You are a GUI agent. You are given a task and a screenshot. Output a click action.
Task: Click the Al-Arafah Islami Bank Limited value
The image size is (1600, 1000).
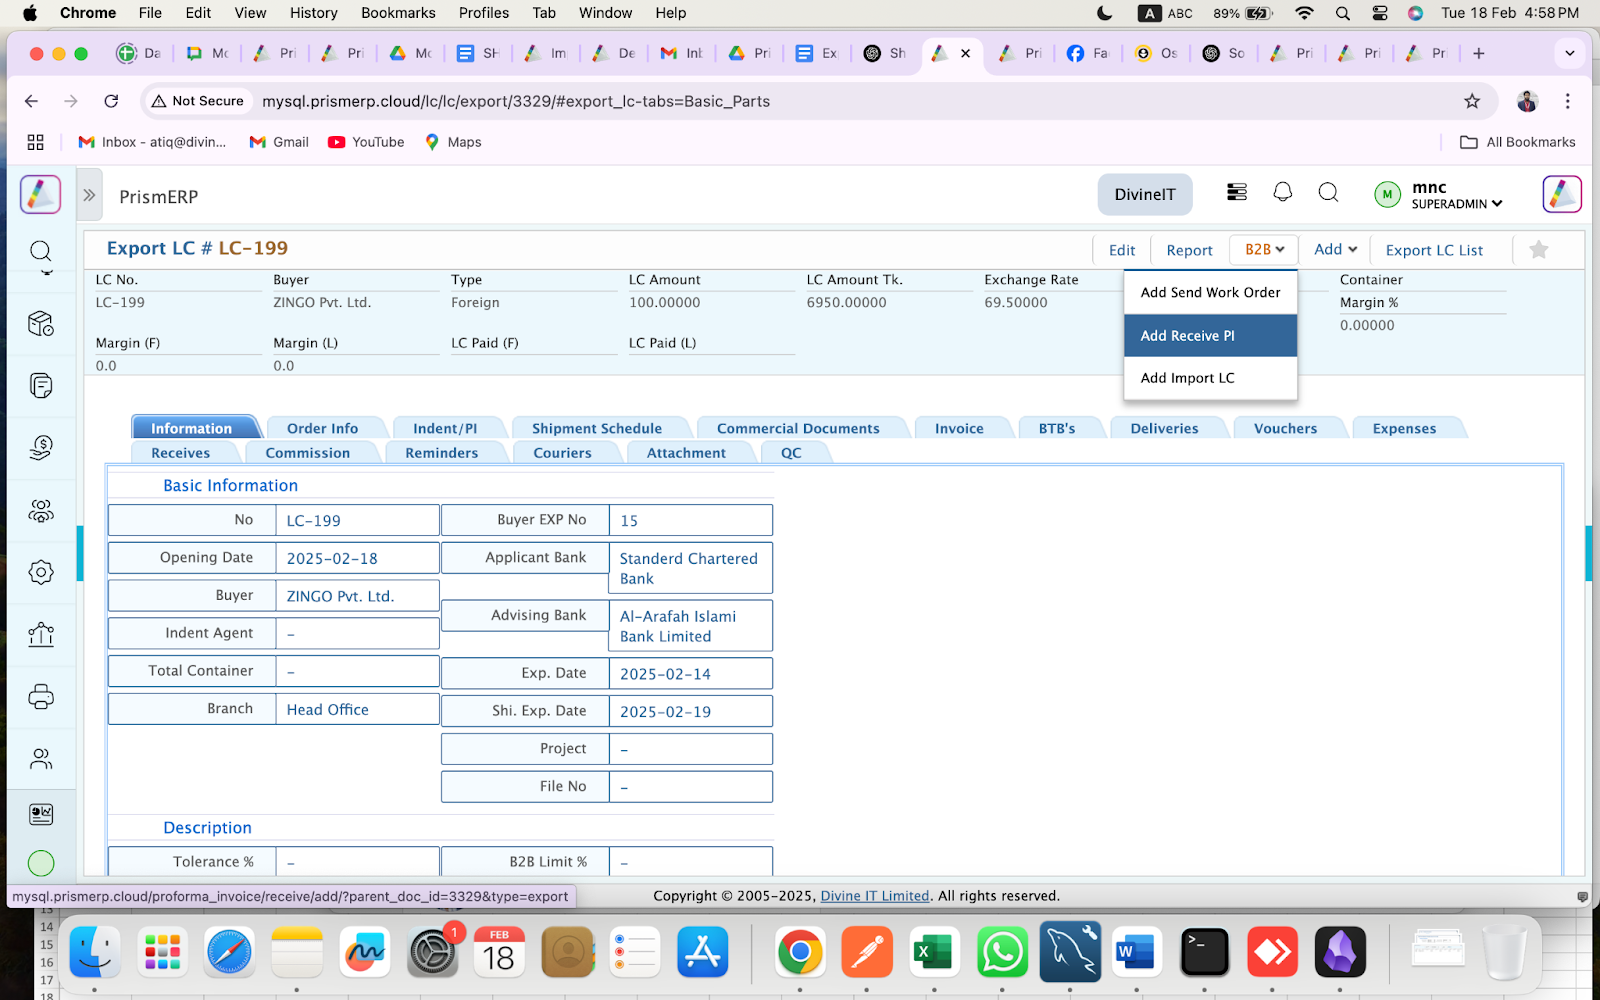point(678,626)
